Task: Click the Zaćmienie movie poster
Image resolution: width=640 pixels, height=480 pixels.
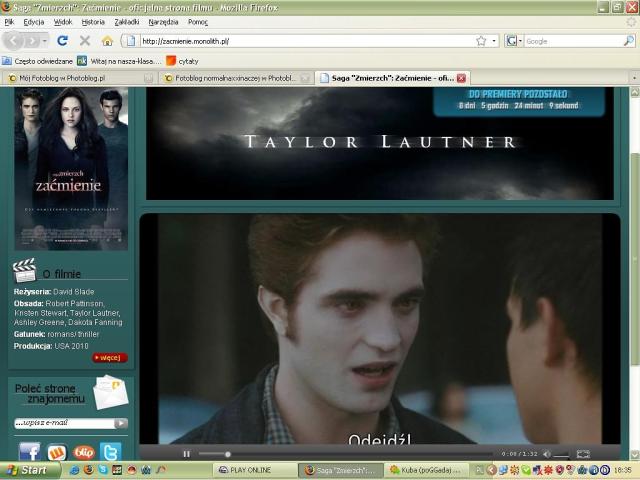Action: pyautogui.click(x=71, y=168)
